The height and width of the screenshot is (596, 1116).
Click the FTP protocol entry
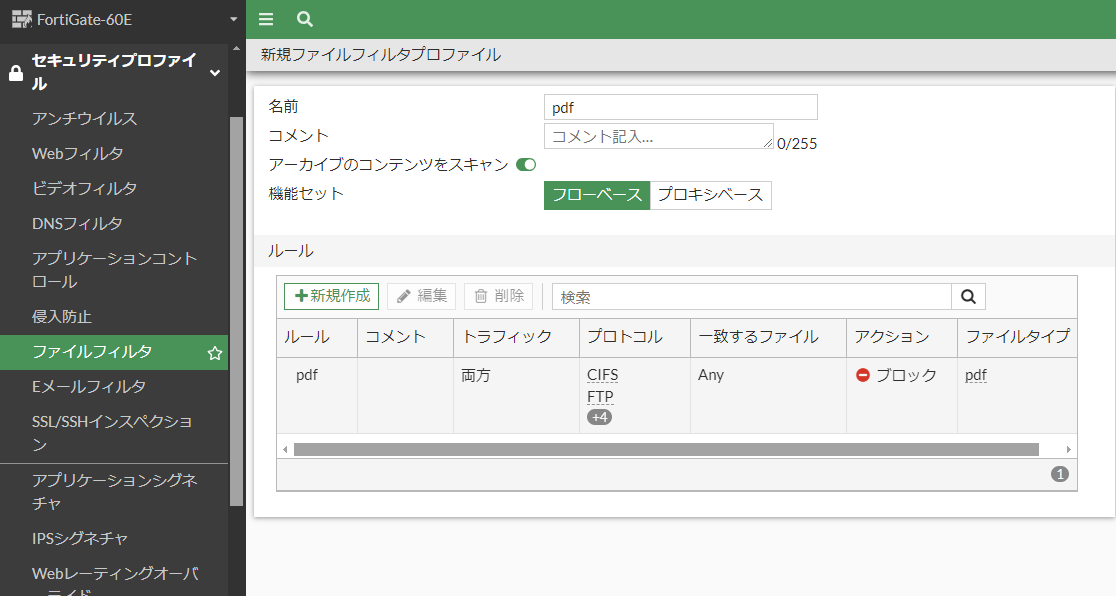600,397
